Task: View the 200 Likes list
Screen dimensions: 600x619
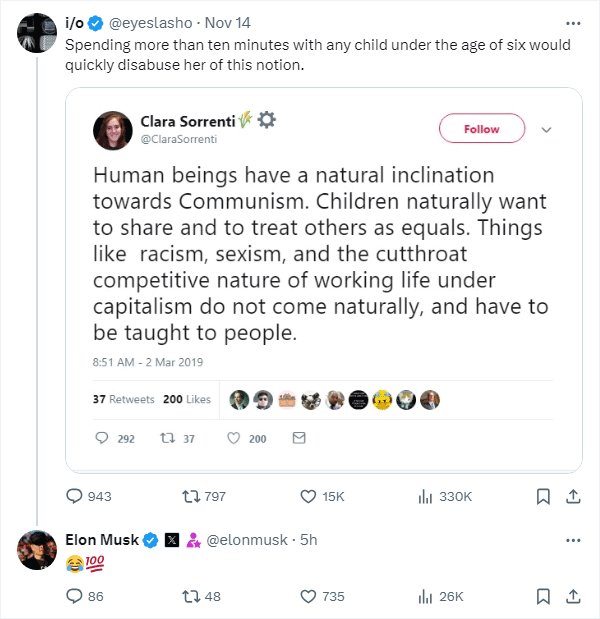Action: pyautogui.click(x=187, y=399)
